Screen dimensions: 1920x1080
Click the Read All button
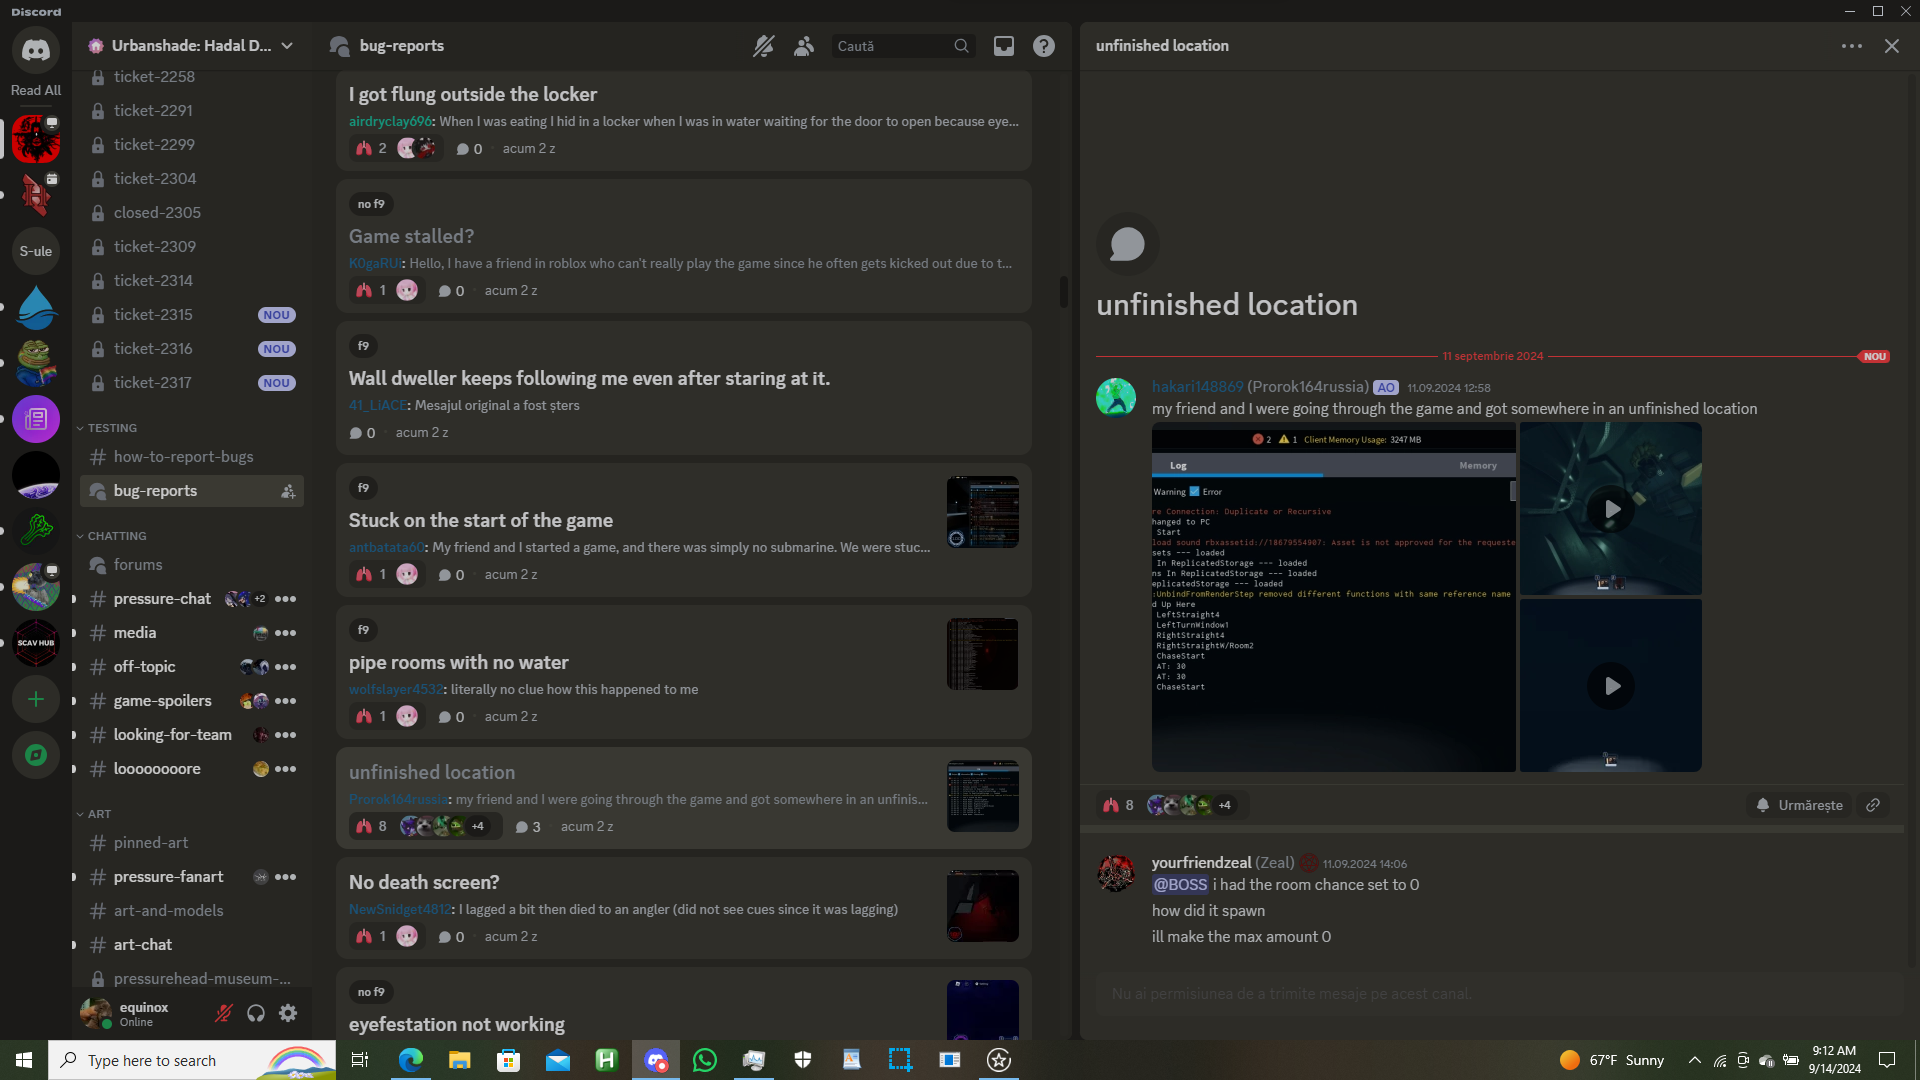point(36,90)
